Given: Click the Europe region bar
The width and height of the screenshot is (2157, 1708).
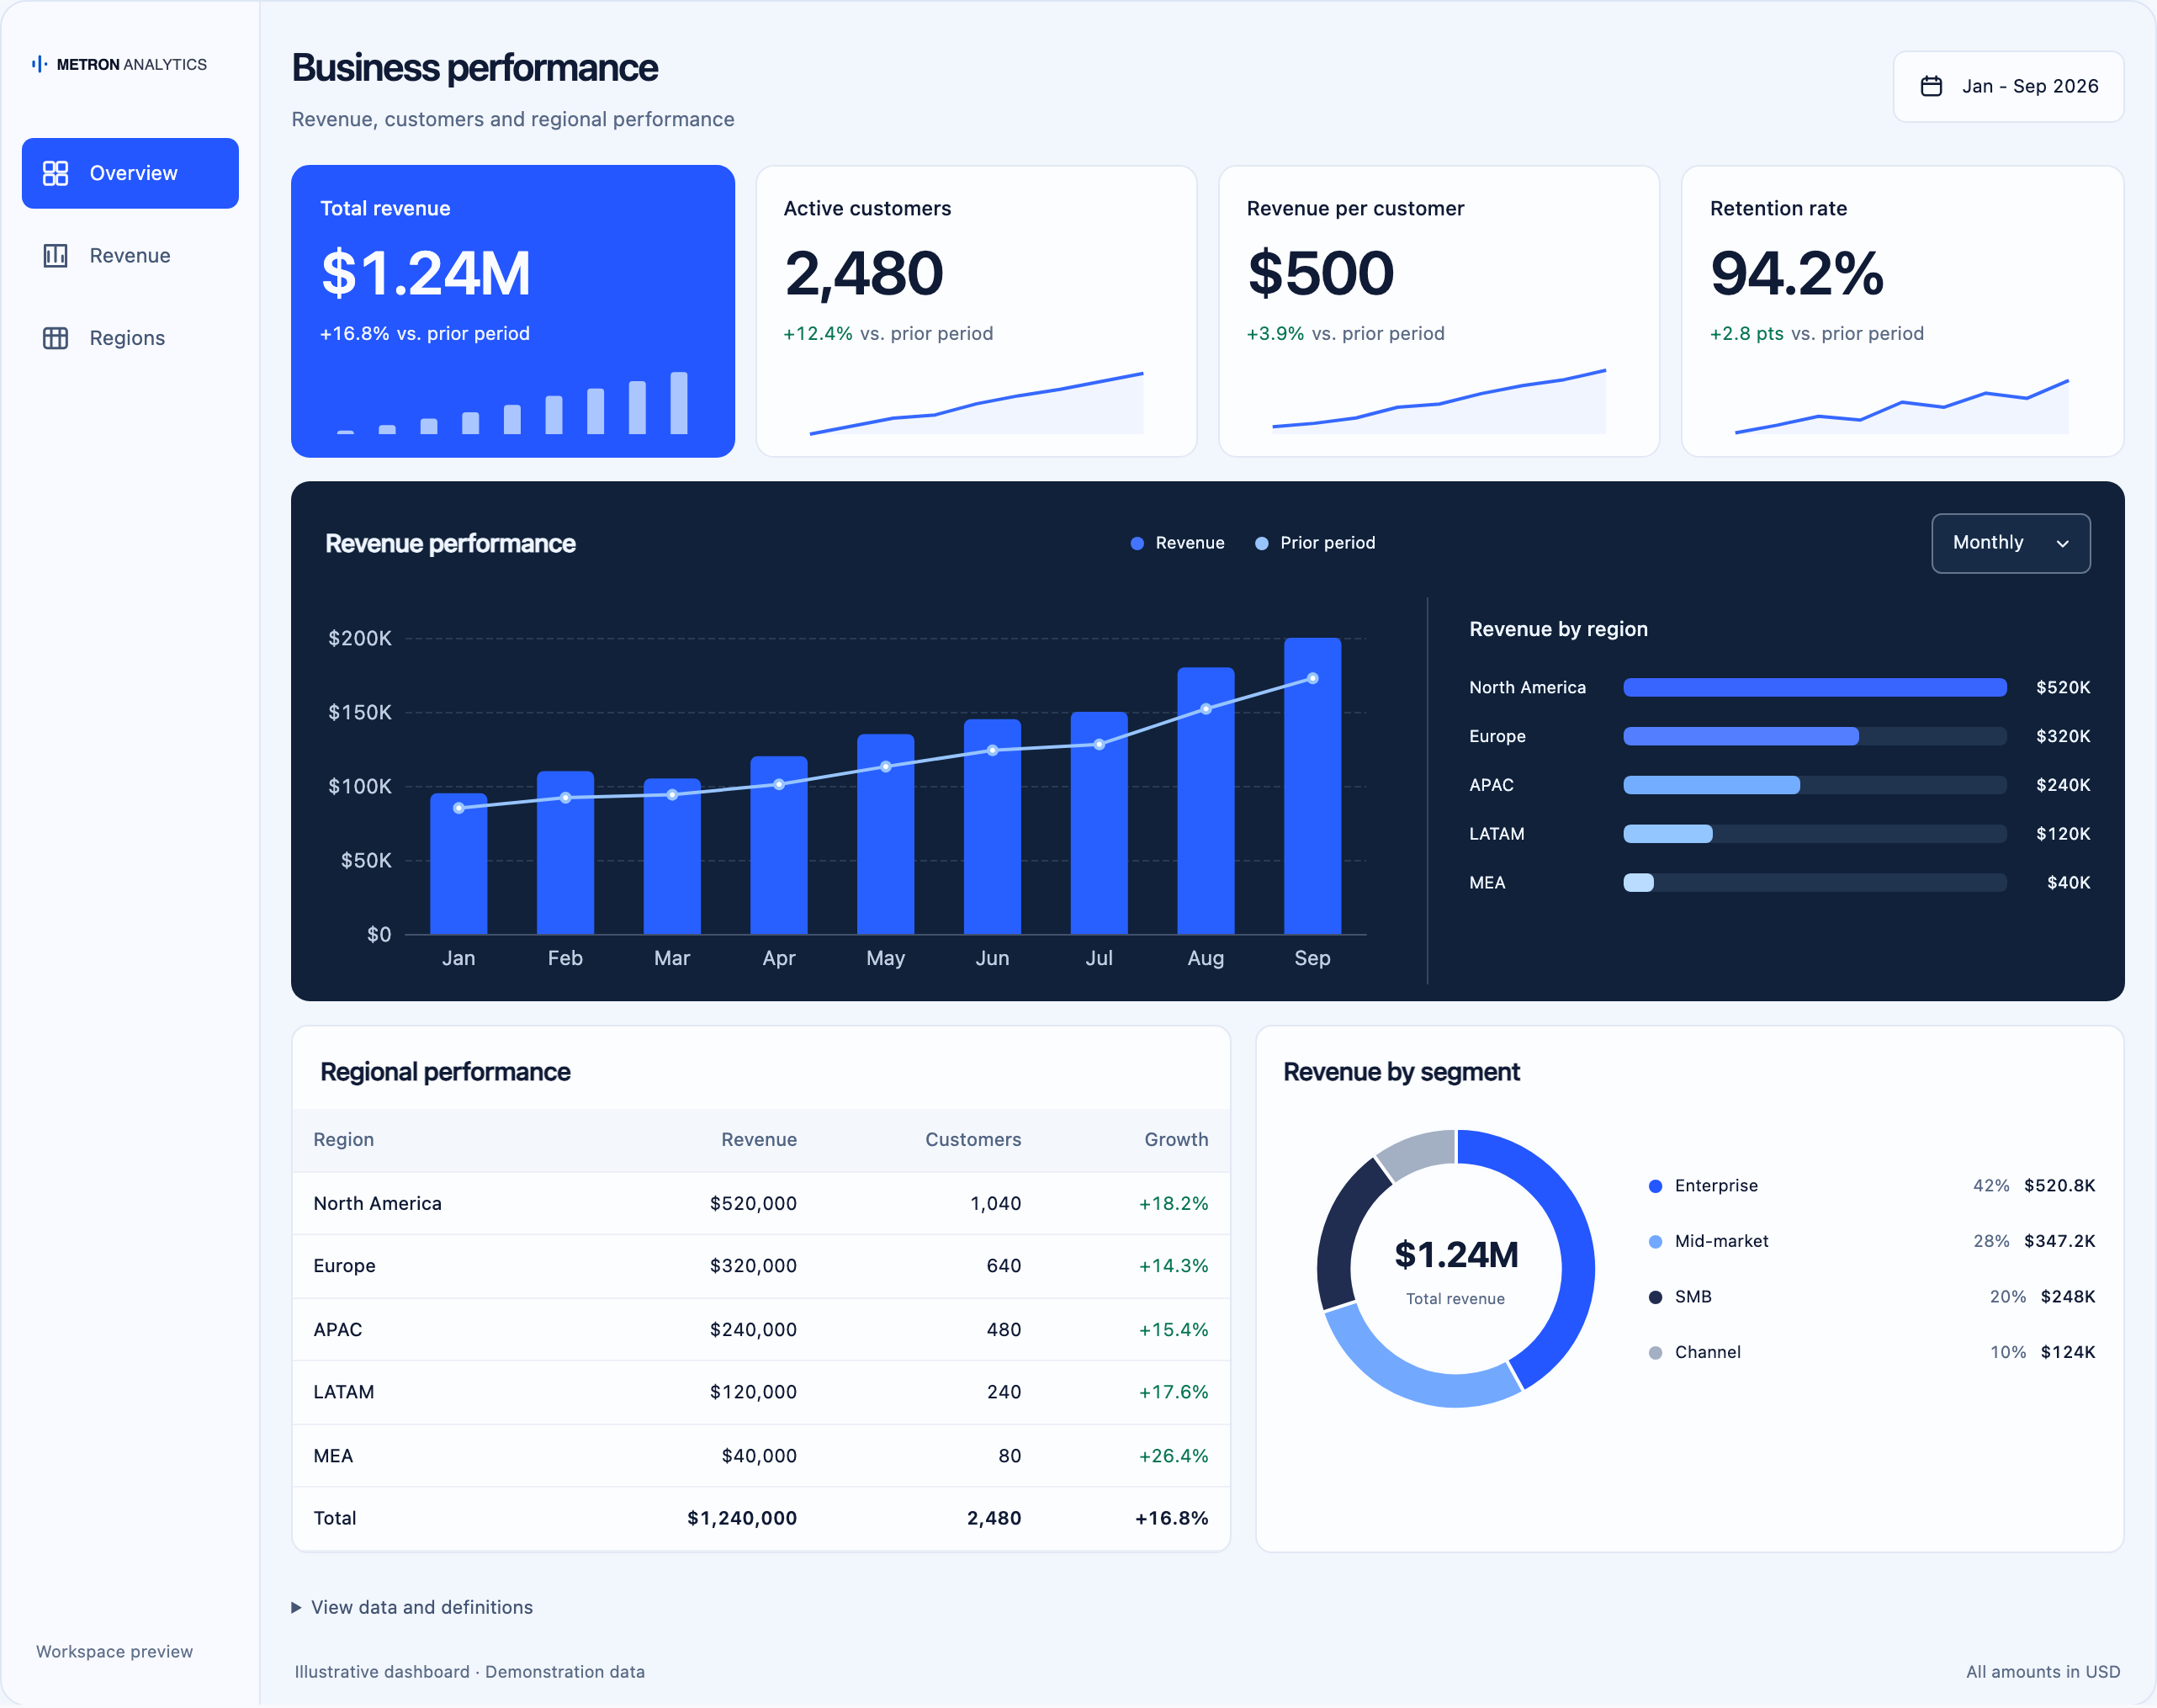Looking at the screenshot, I should click(1814, 736).
